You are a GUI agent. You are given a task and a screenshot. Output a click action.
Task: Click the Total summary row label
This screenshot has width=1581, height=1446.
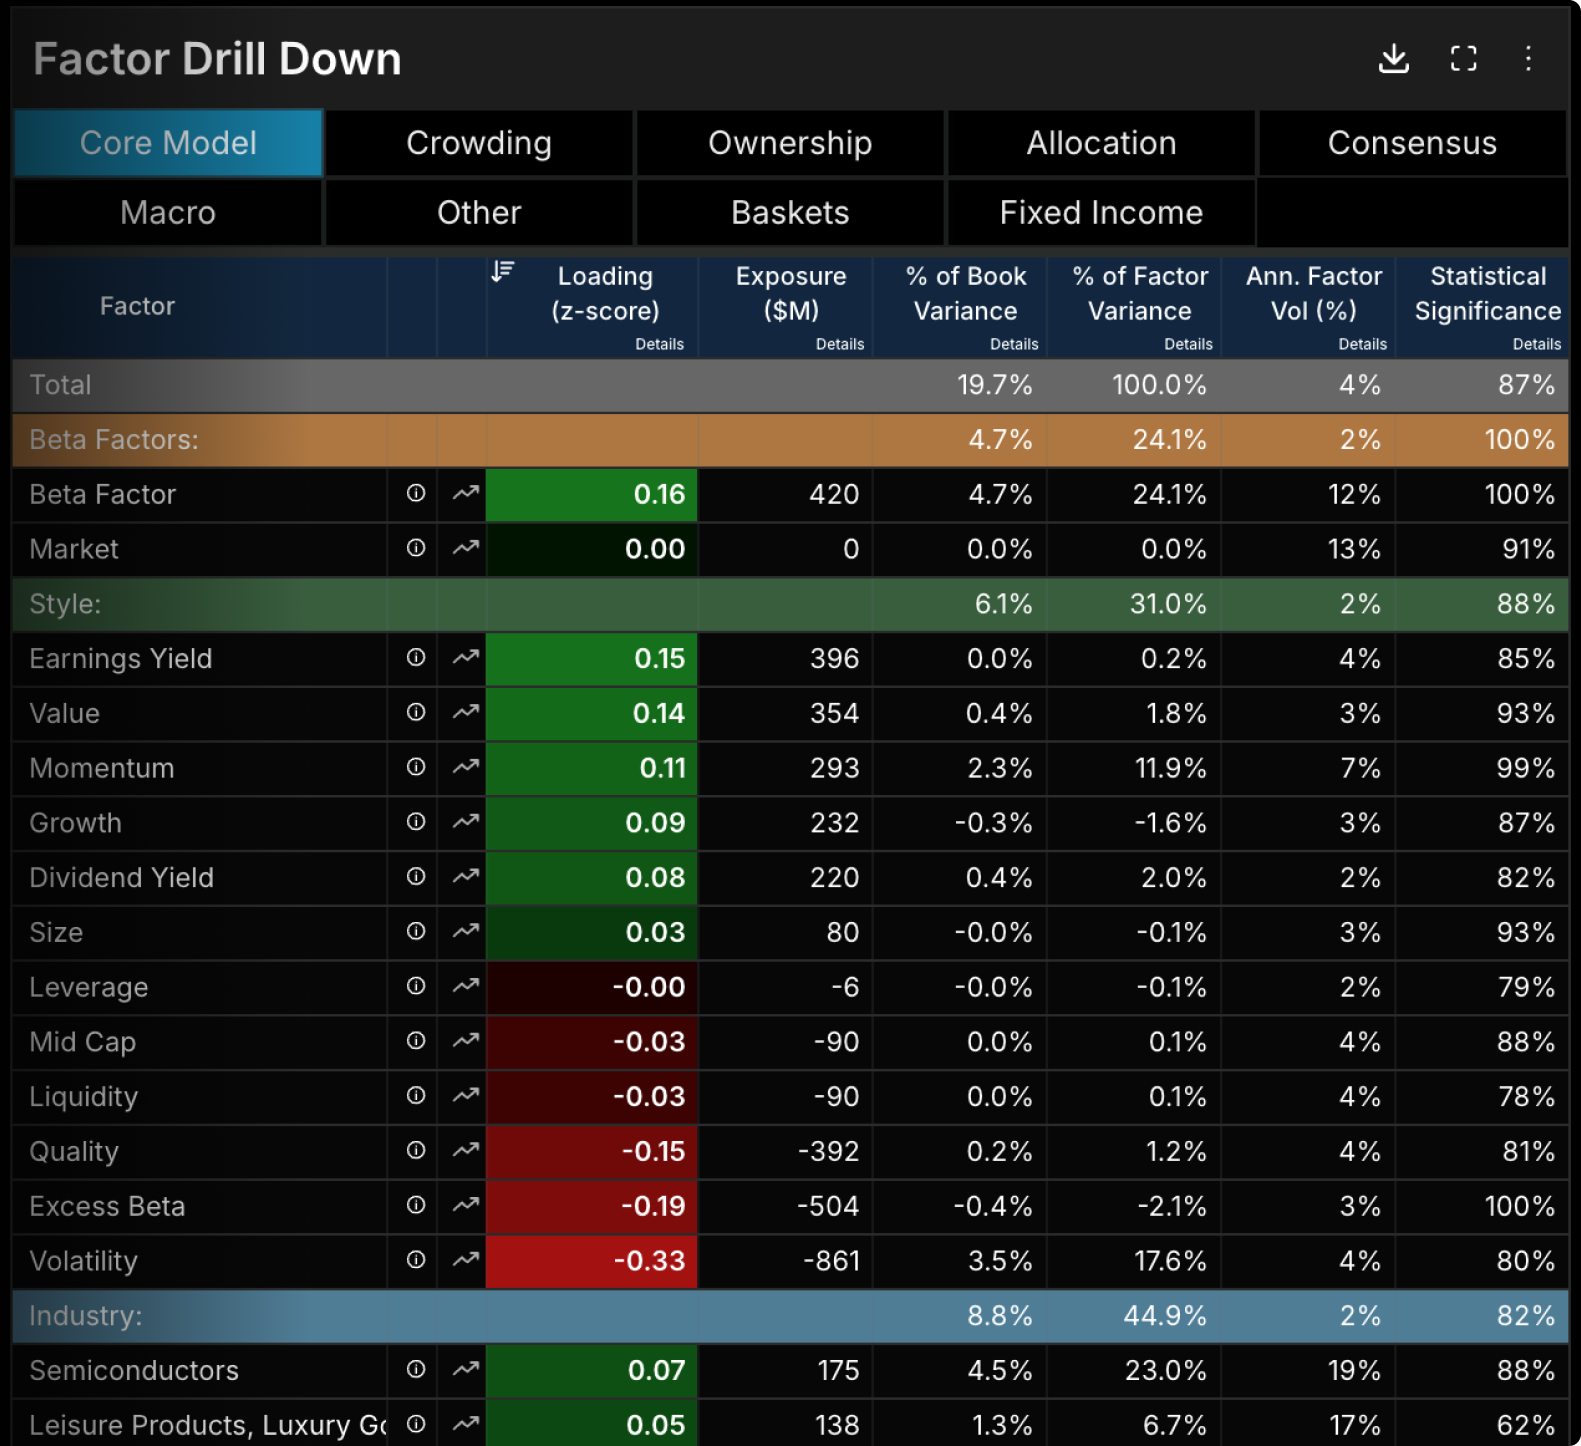coord(60,385)
